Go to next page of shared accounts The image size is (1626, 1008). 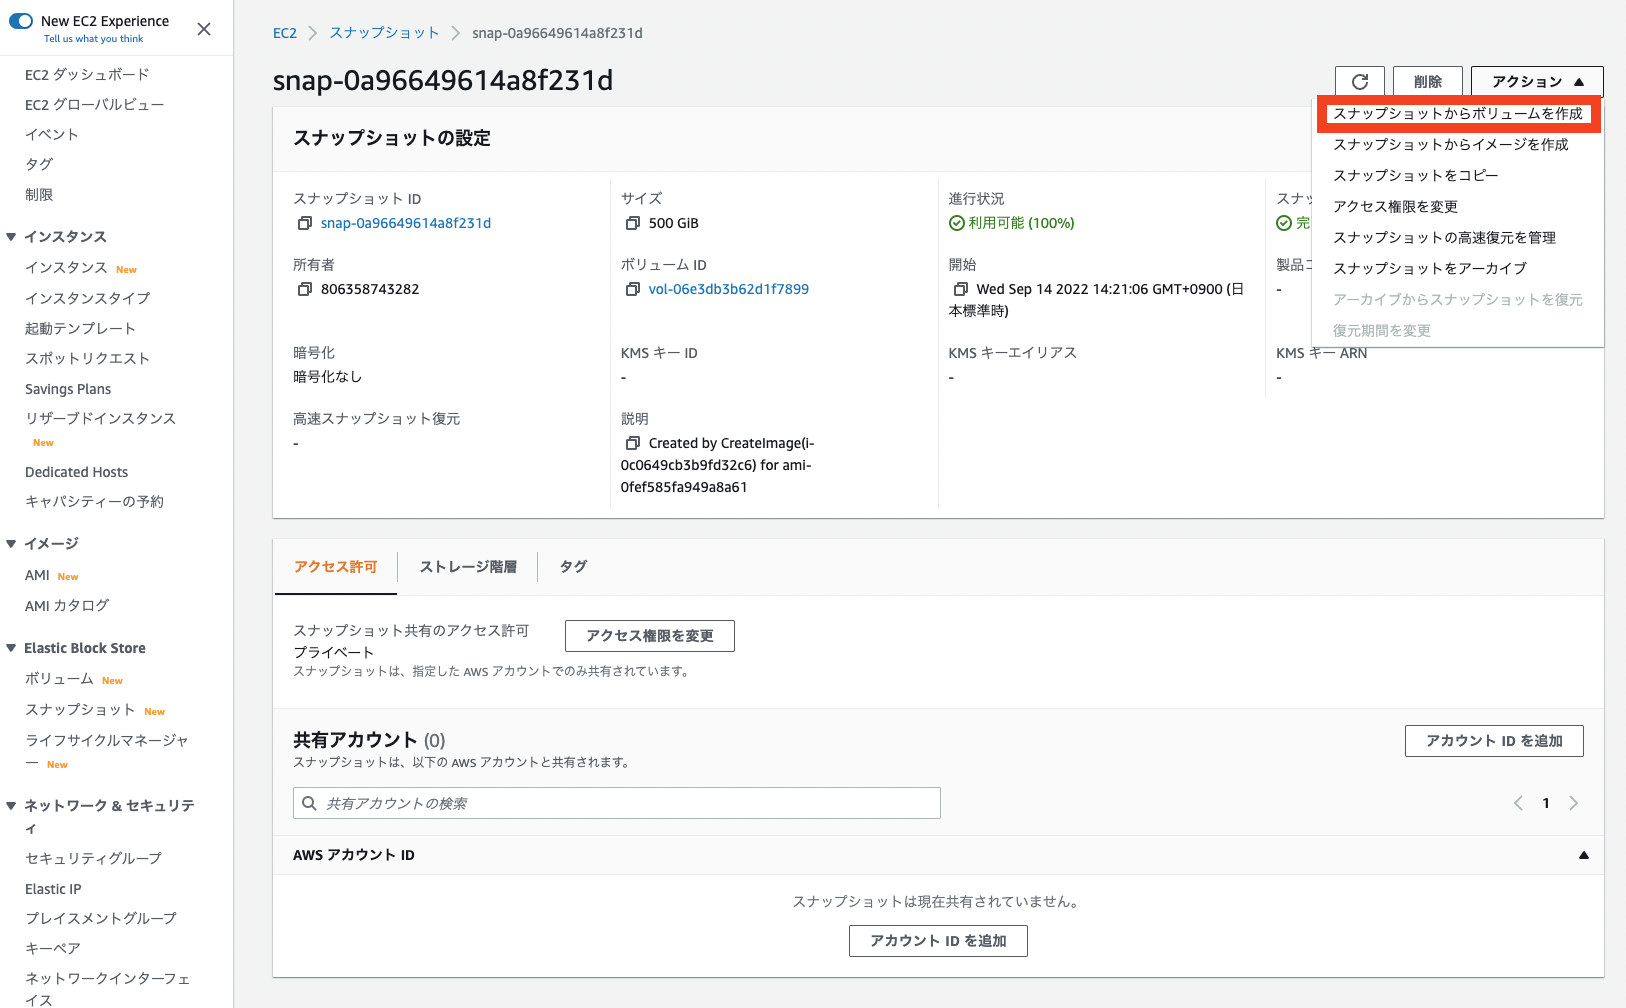tap(1574, 803)
